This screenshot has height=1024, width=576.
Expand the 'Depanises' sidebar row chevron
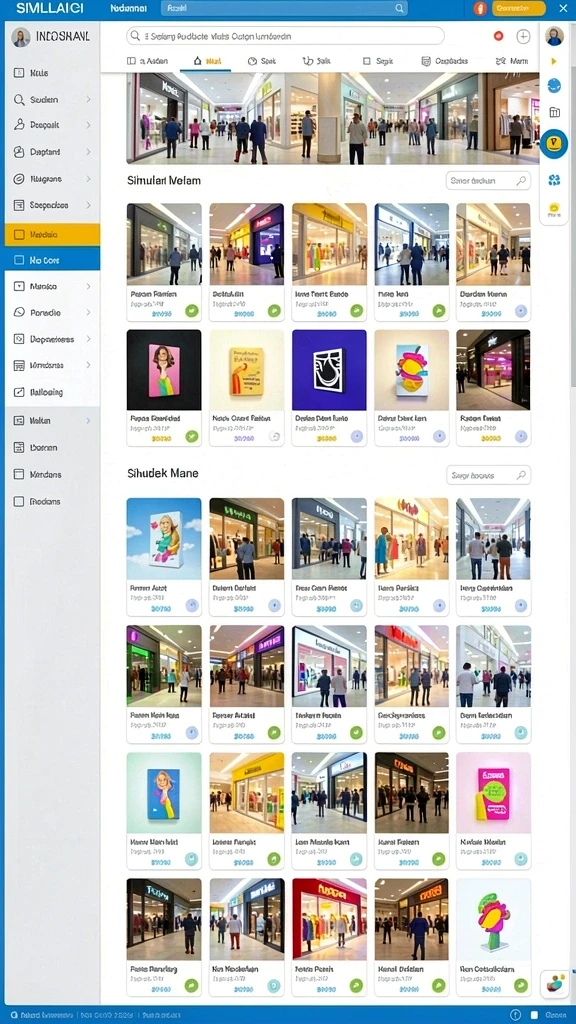88,339
